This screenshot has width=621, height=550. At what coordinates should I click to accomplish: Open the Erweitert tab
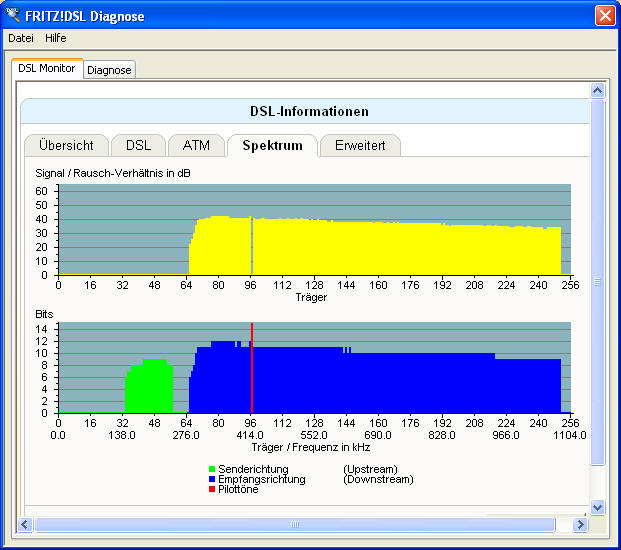click(360, 145)
